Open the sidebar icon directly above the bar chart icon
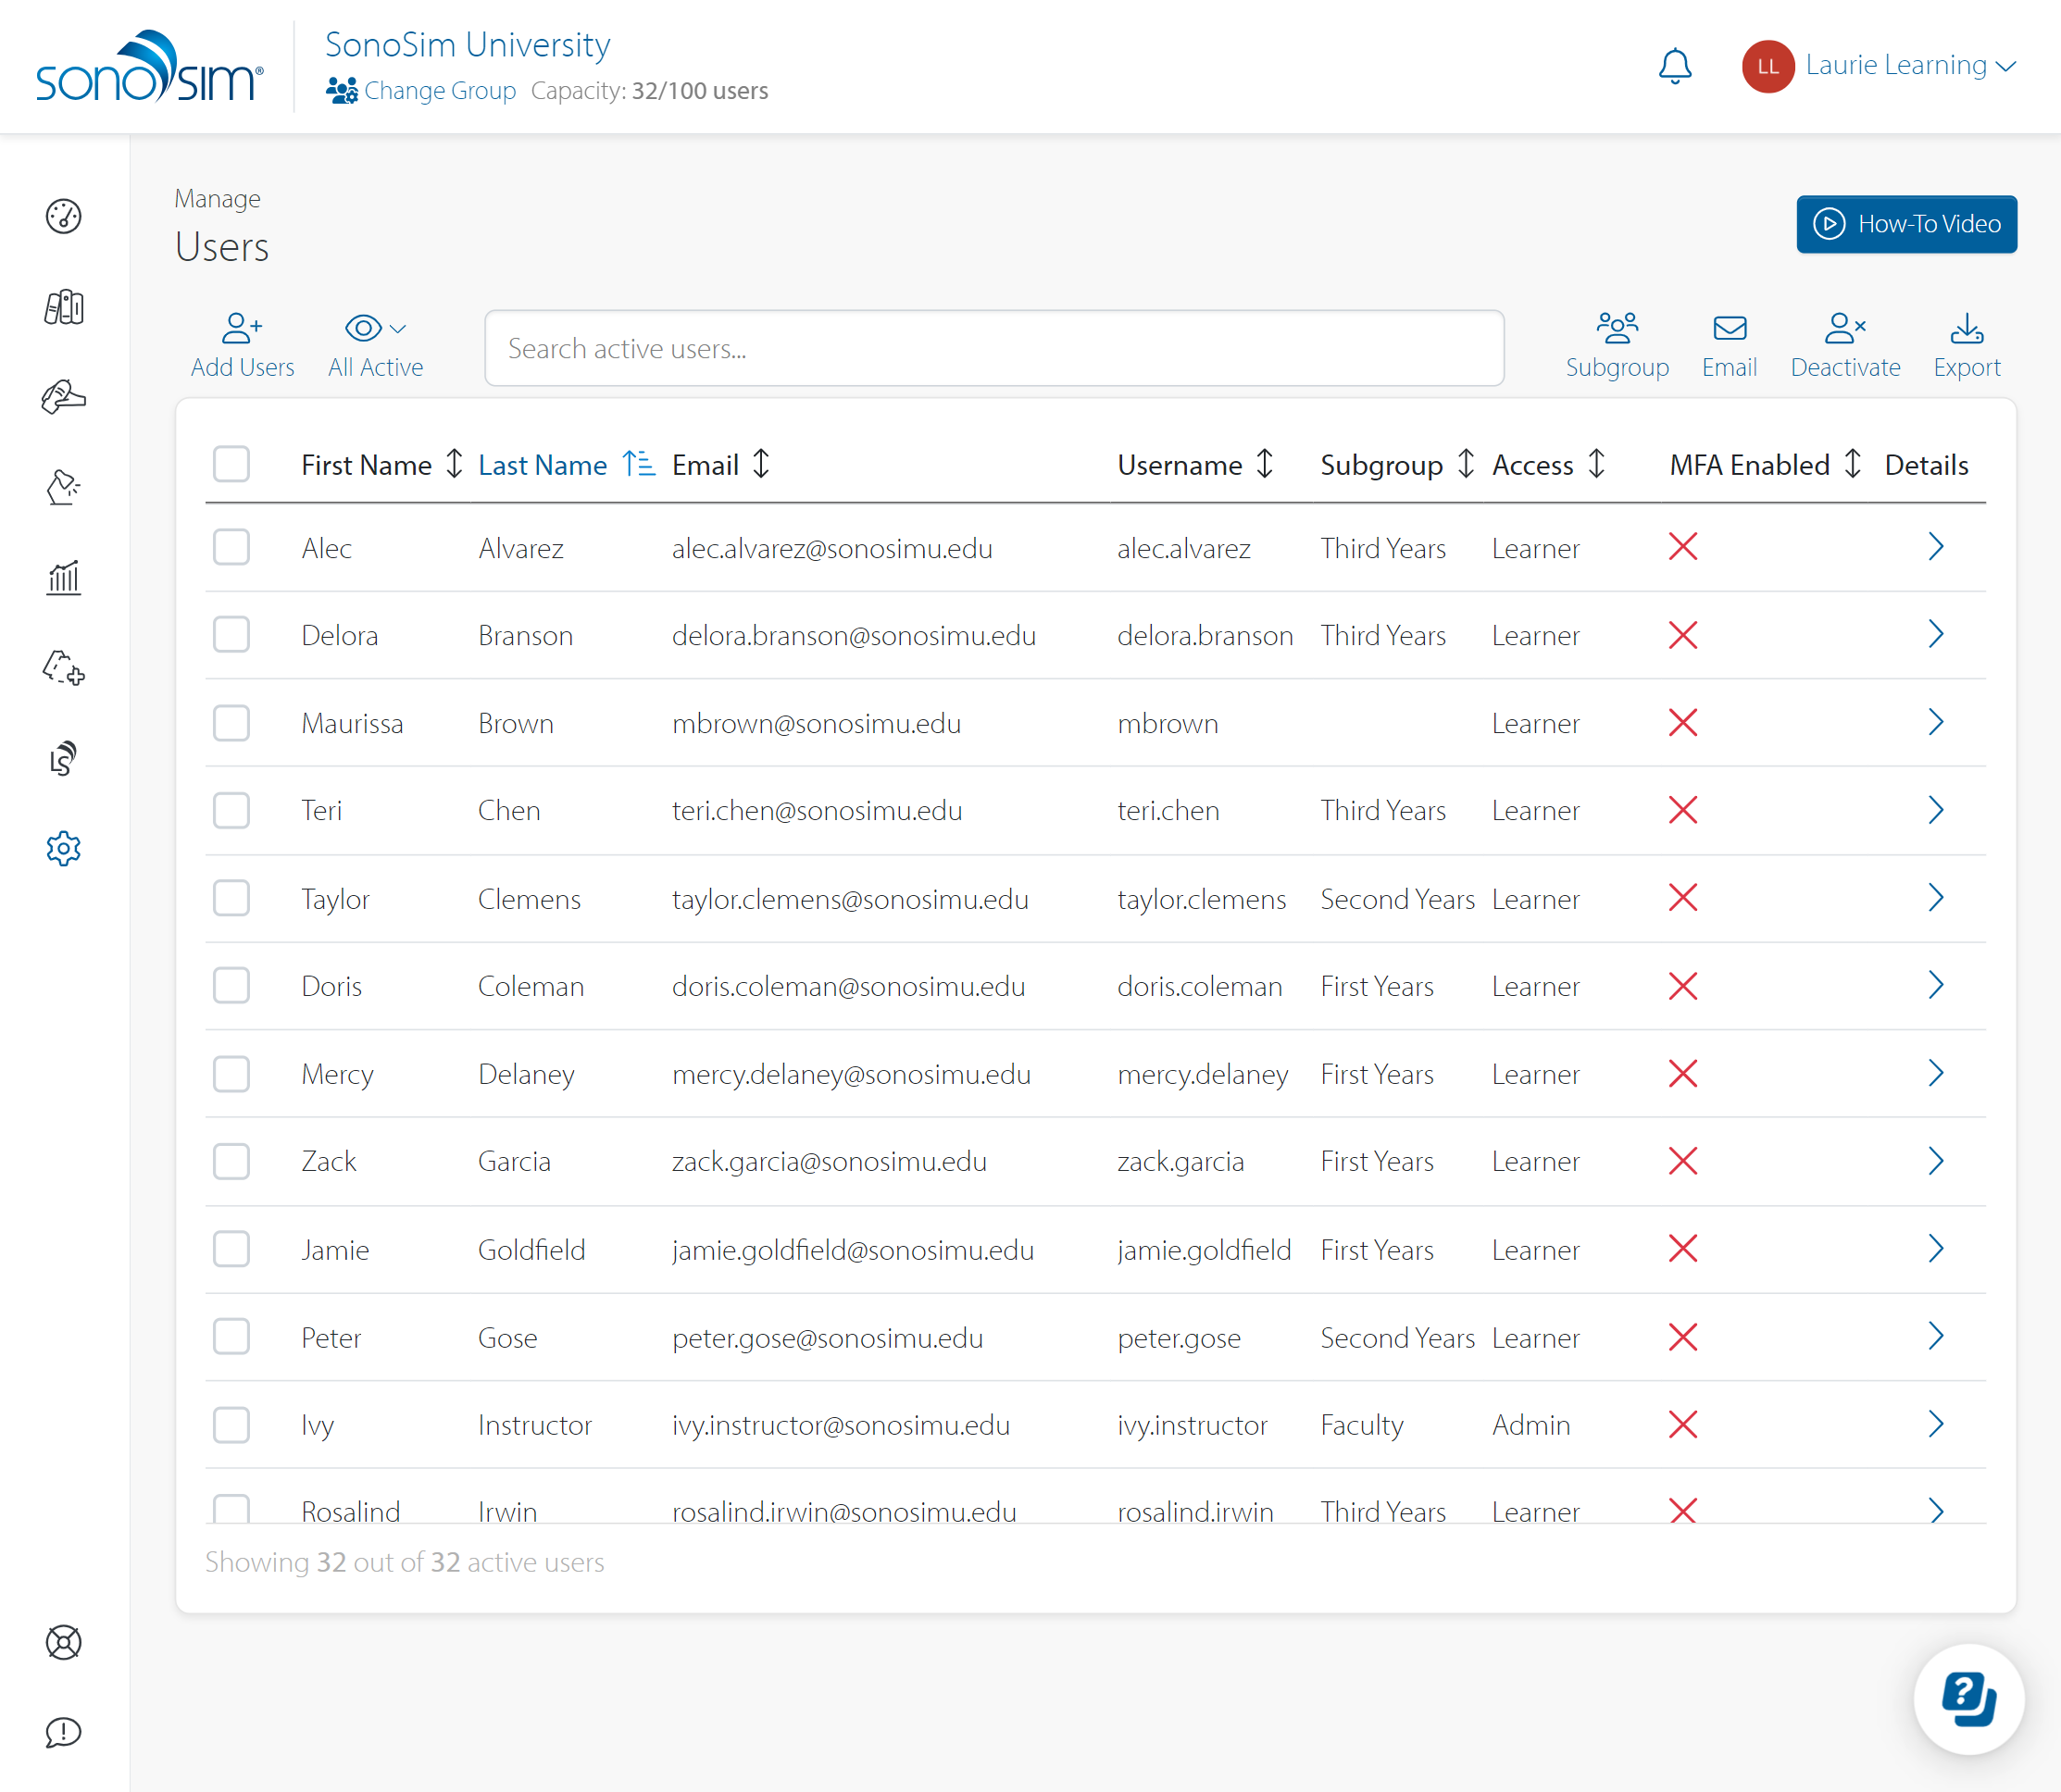 click(63, 487)
